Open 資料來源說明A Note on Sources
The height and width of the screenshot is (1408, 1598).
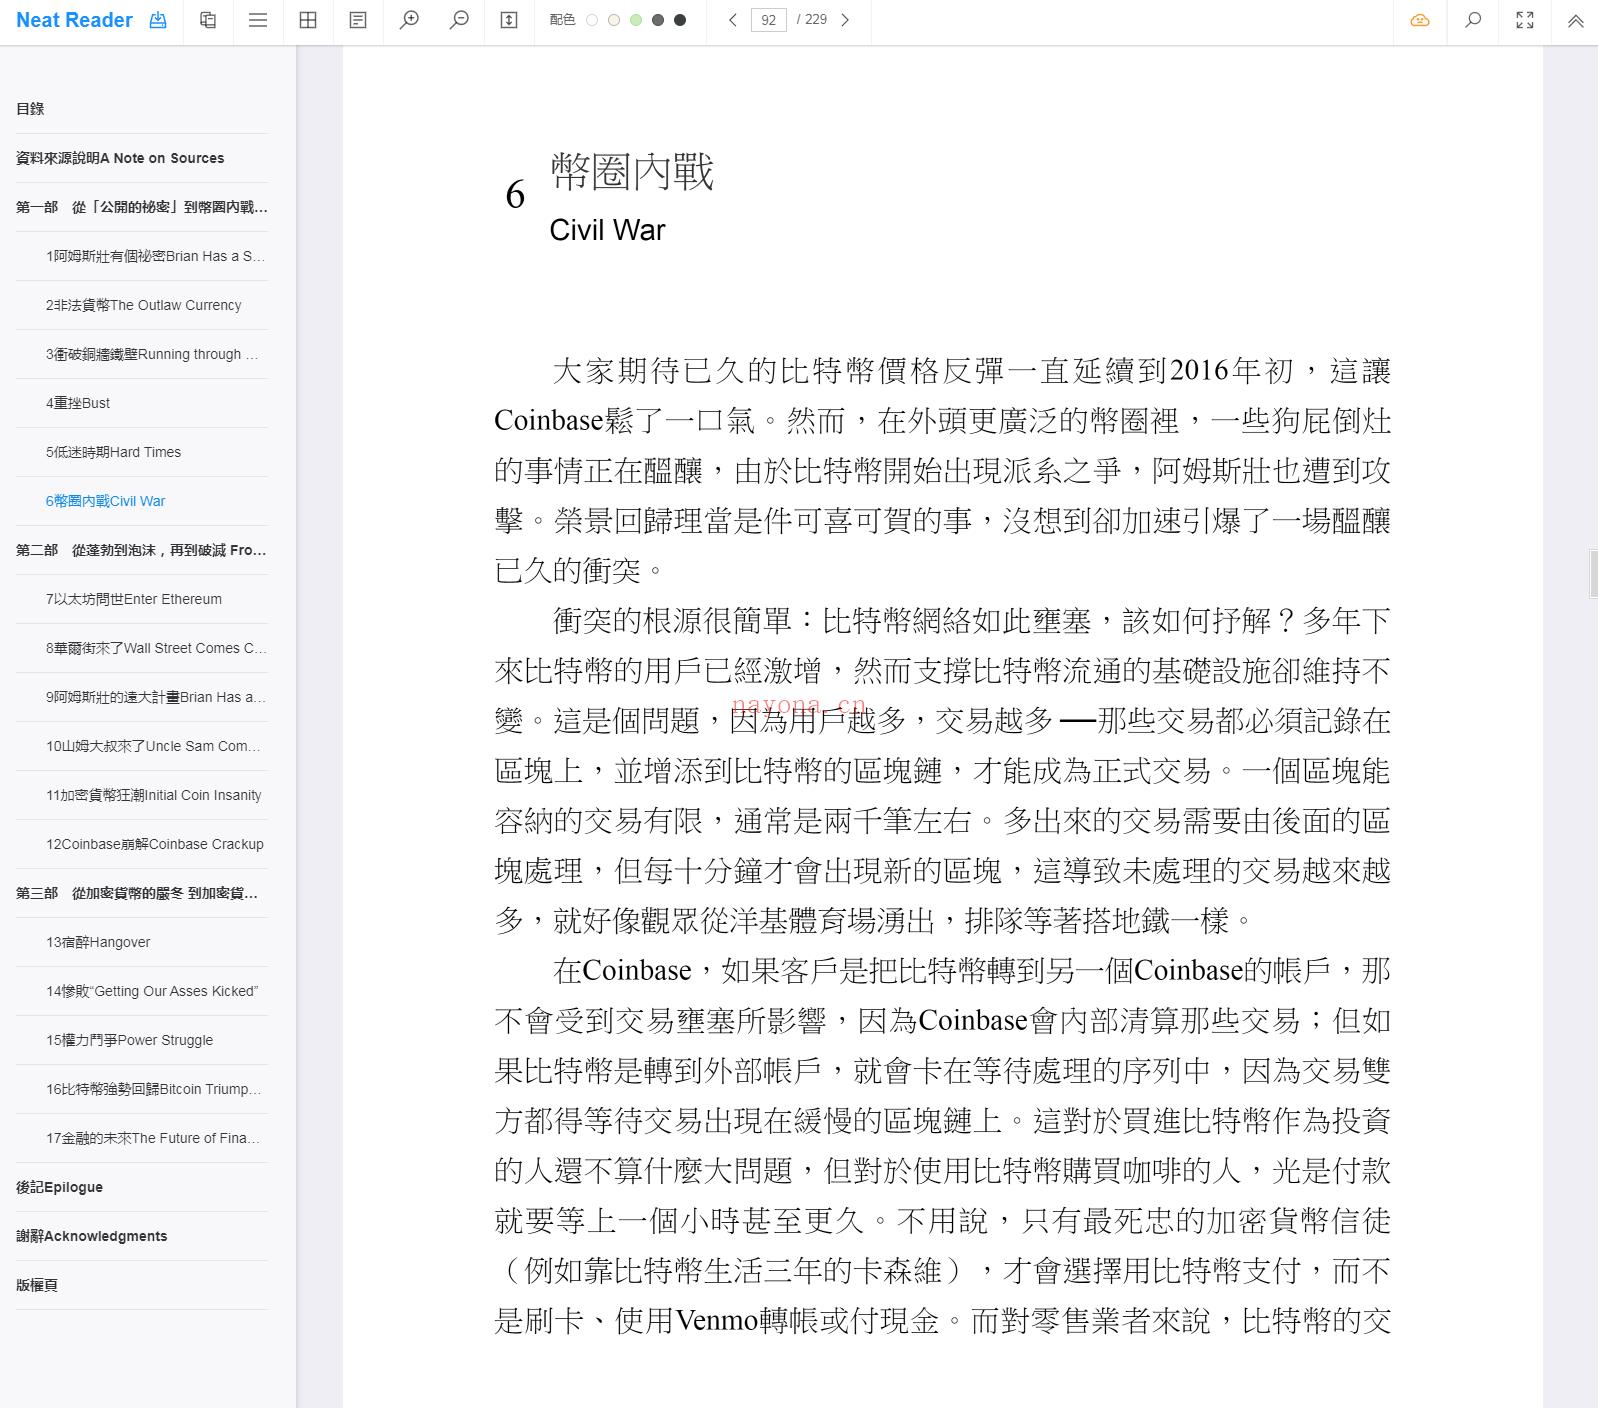(142, 158)
